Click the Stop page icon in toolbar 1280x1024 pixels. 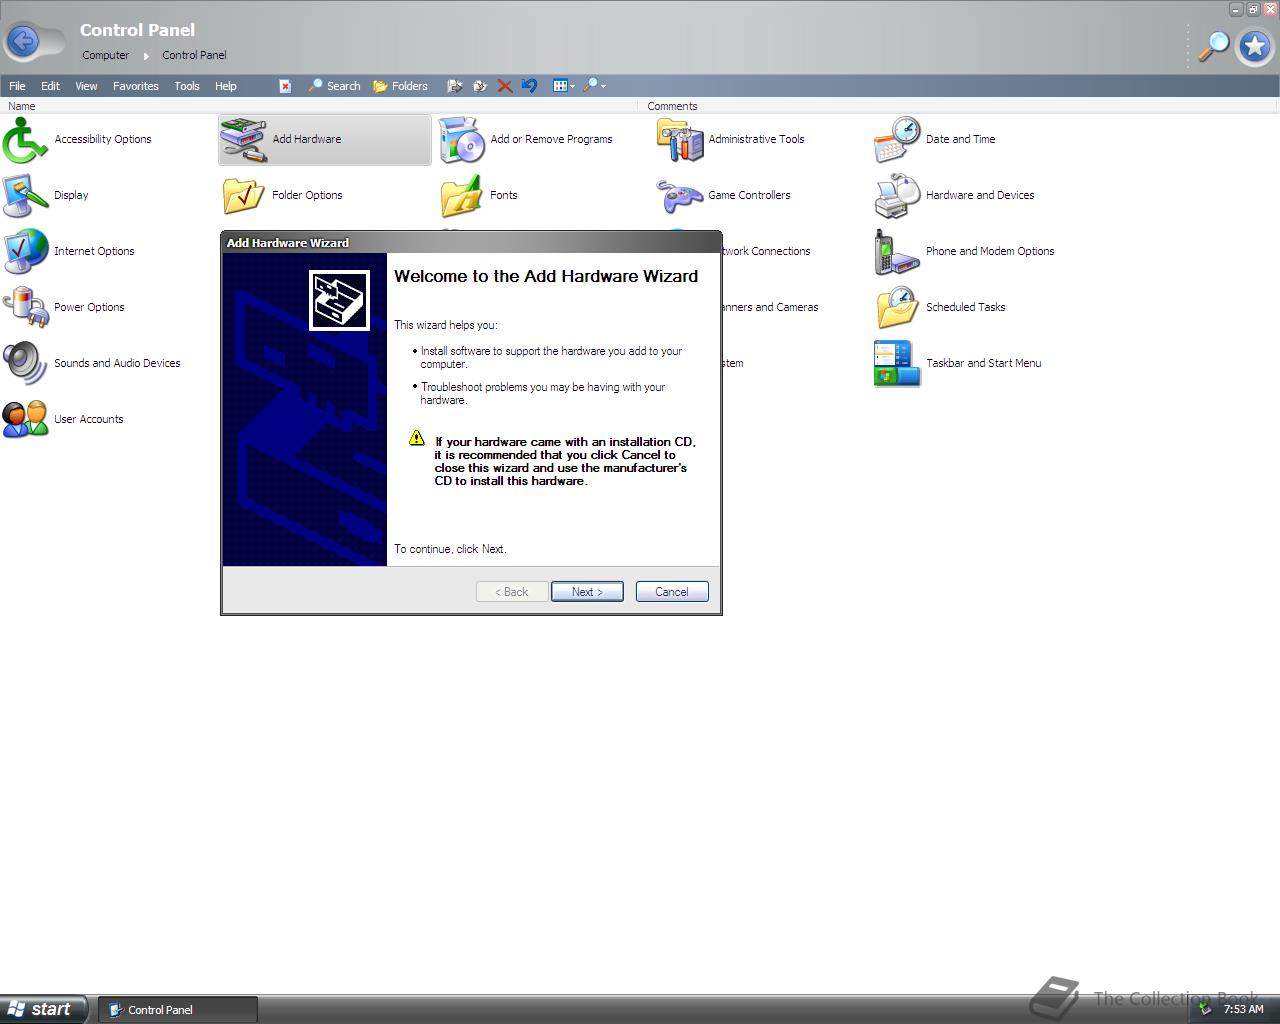(x=285, y=86)
